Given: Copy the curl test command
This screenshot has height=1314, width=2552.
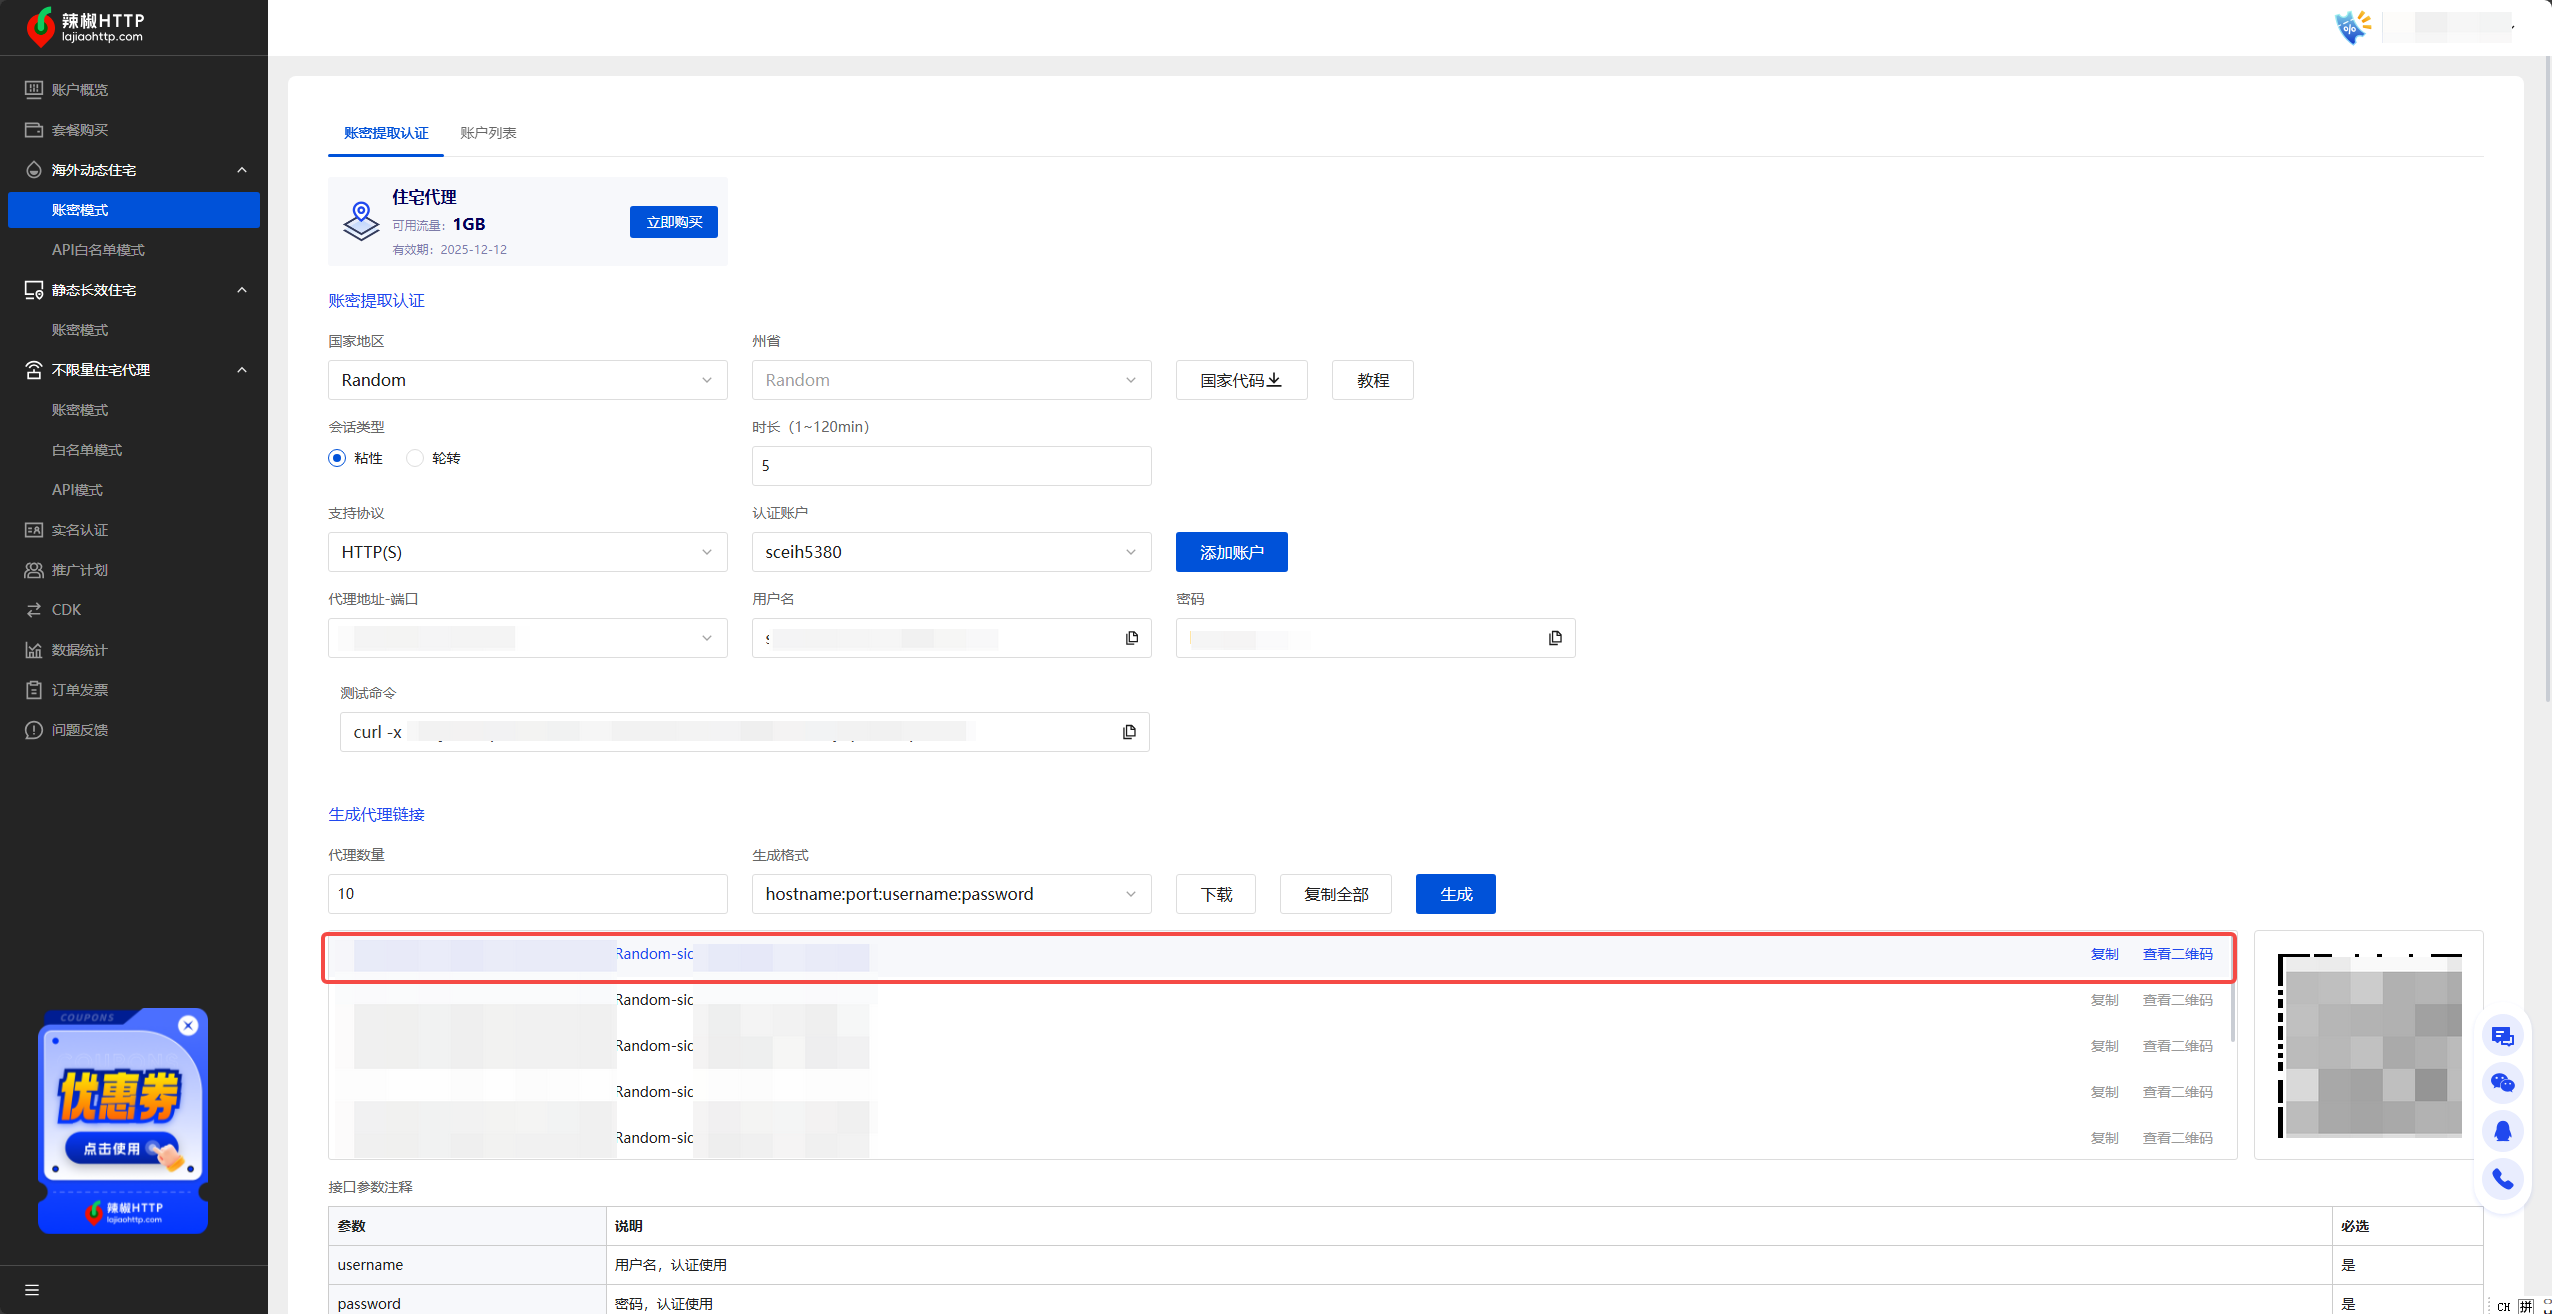Looking at the screenshot, I should point(1129,732).
